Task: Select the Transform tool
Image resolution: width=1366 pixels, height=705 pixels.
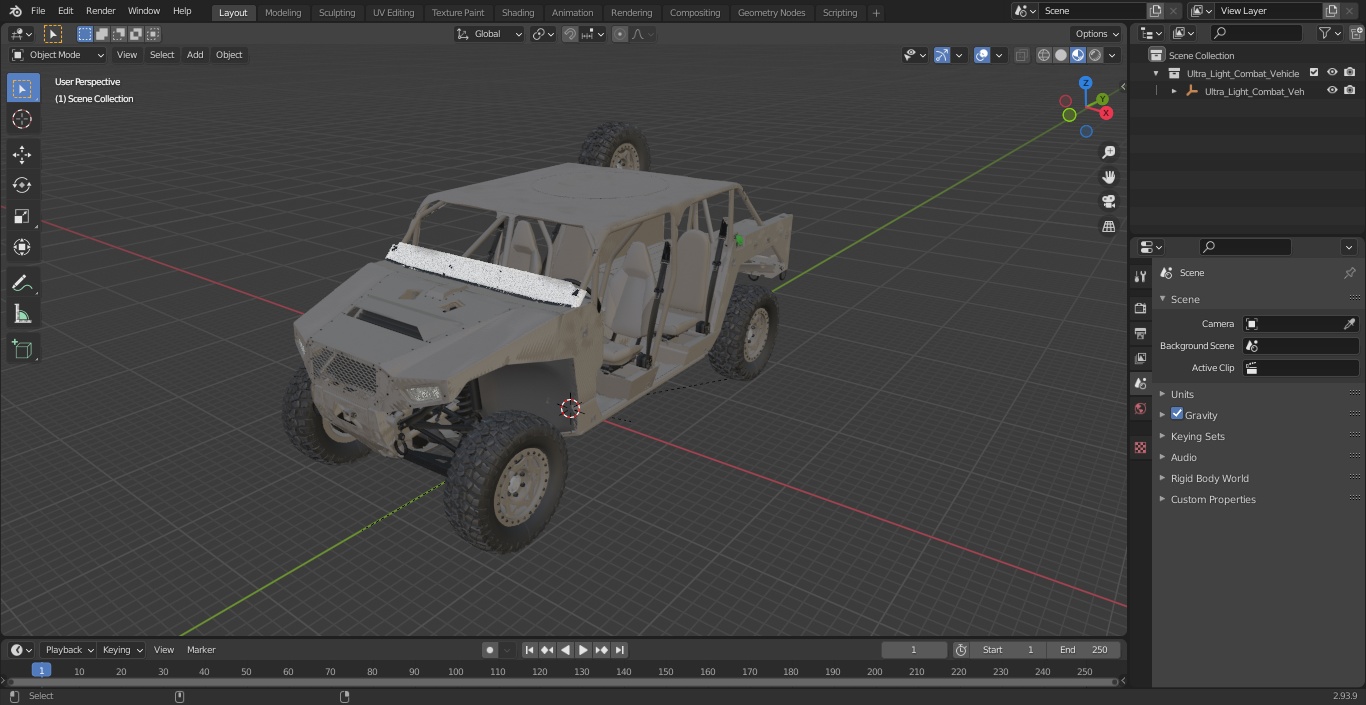Action: [x=22, y=247]
